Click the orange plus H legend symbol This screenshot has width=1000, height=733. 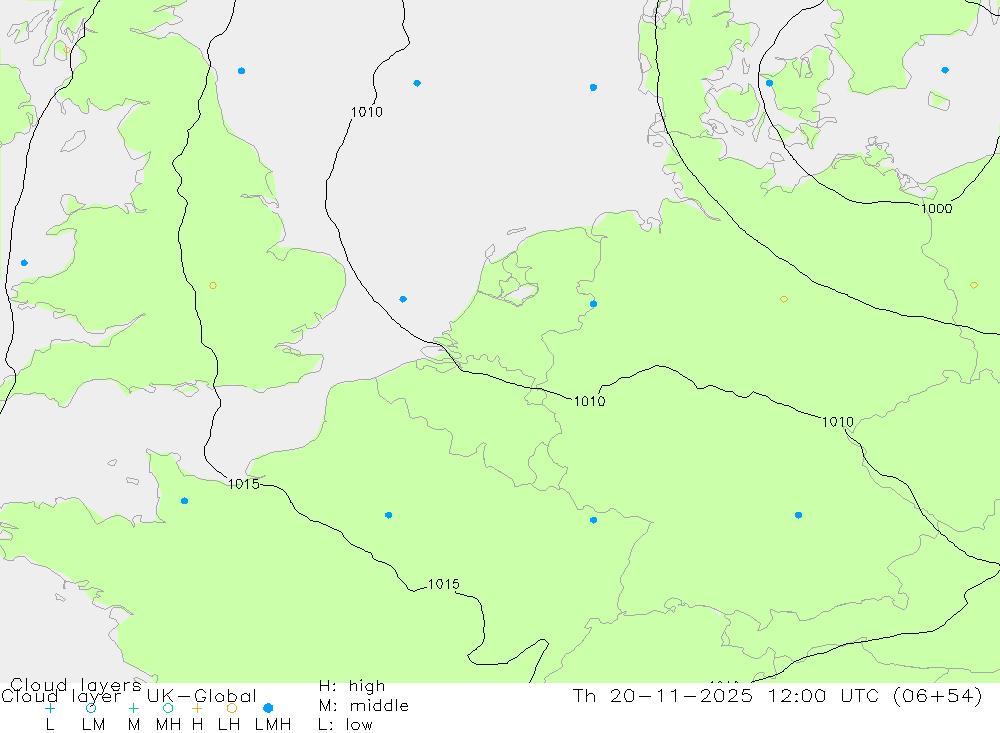click(x=197, y=708)
